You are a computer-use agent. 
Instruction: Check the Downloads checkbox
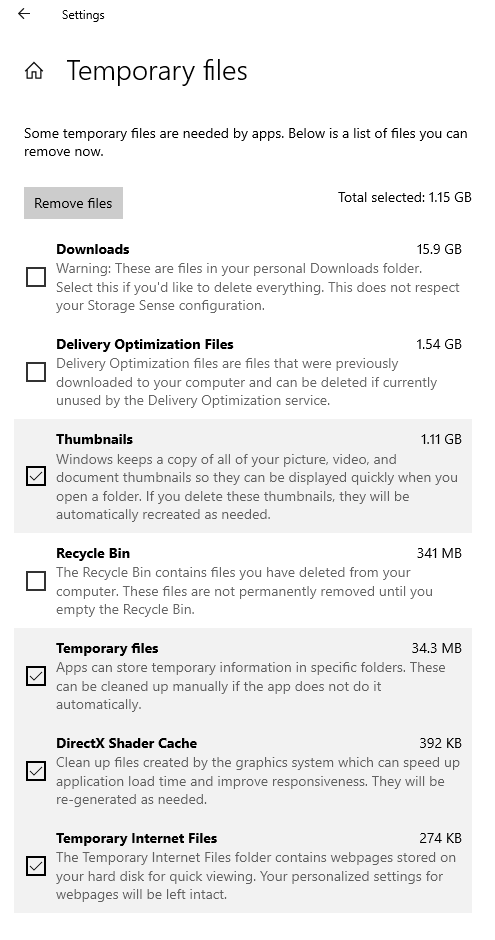coord(36,277)
